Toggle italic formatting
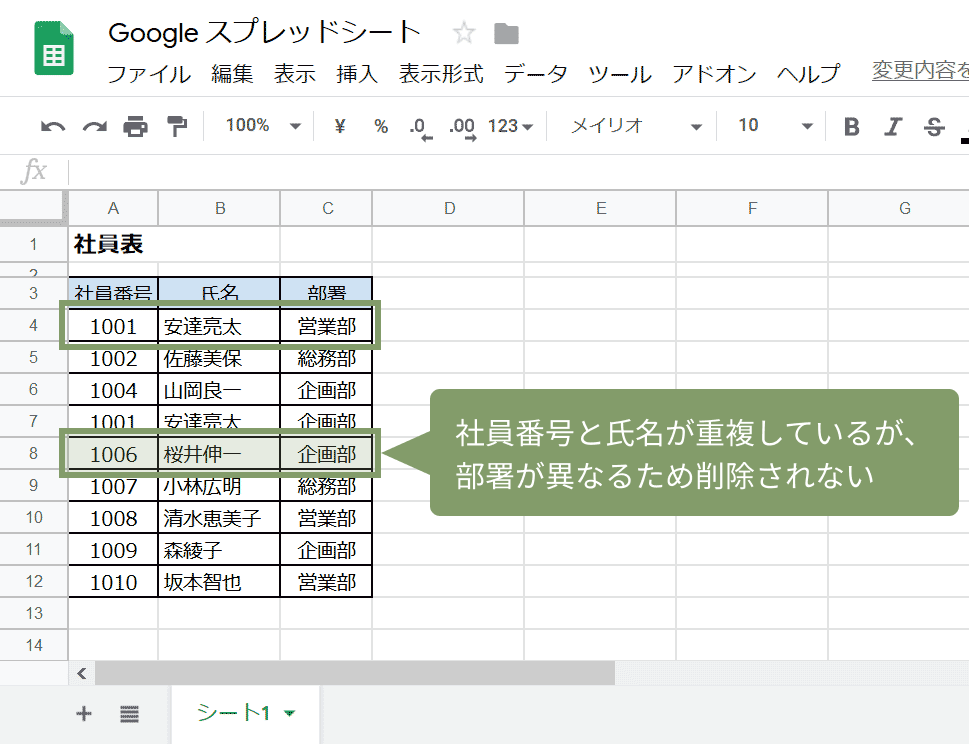The height and width of the screenshot is (744, 969). tap(893, 126)
